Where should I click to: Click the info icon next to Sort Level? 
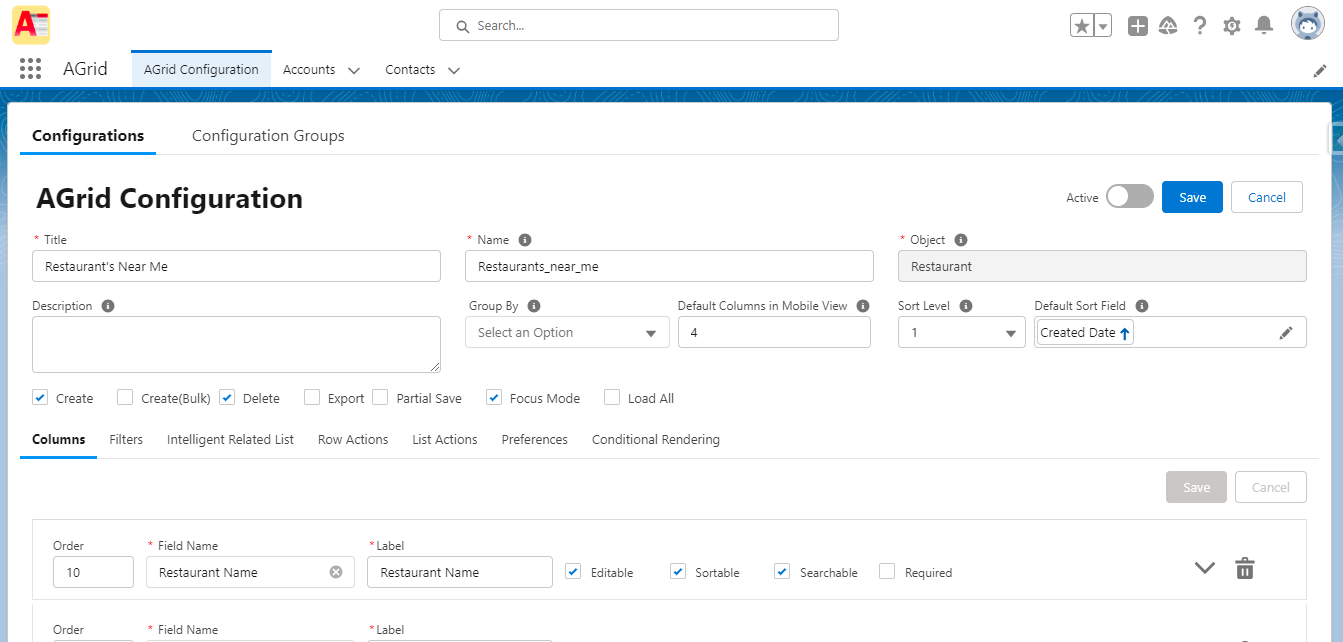966,306
